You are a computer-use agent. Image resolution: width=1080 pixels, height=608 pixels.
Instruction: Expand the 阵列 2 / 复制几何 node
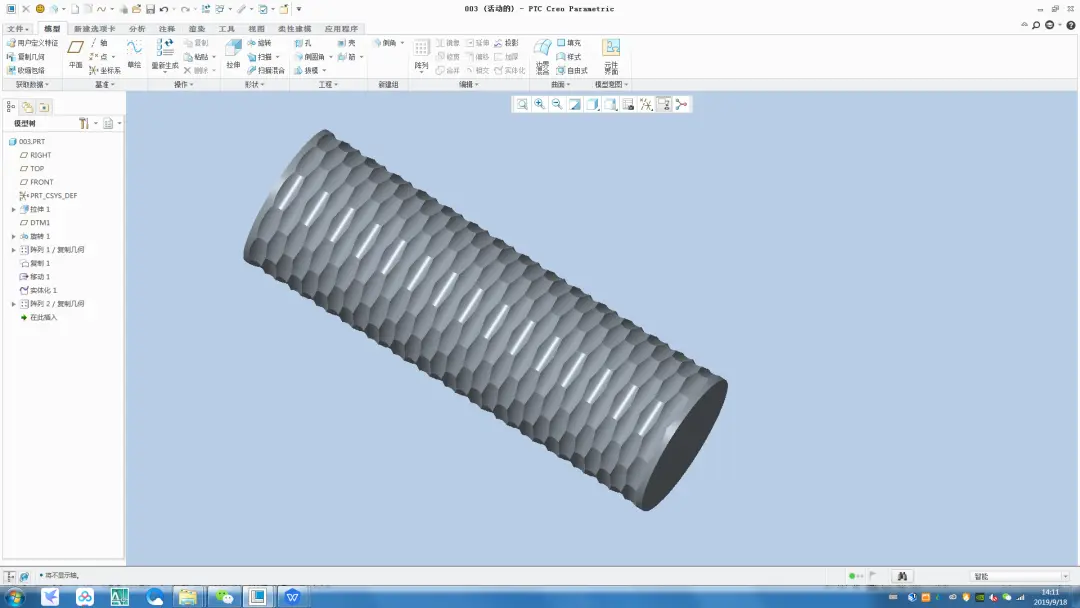[14, 304]
